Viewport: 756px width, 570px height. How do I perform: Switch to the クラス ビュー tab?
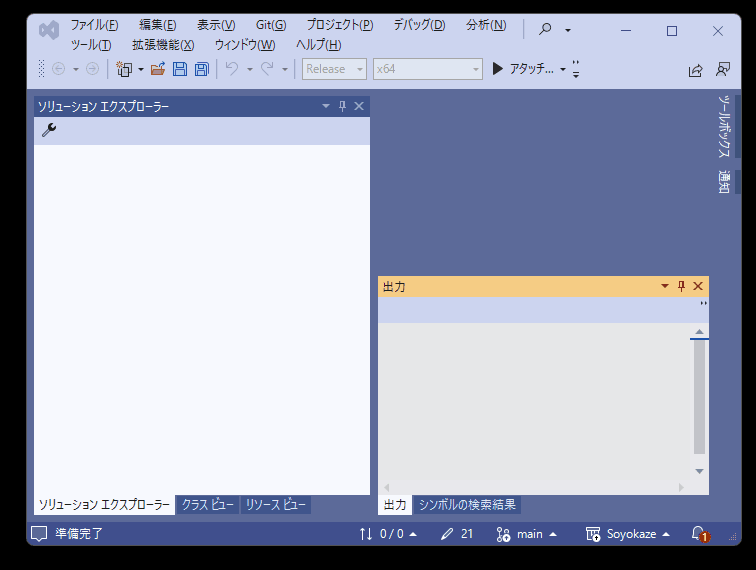tap(208, 505)
